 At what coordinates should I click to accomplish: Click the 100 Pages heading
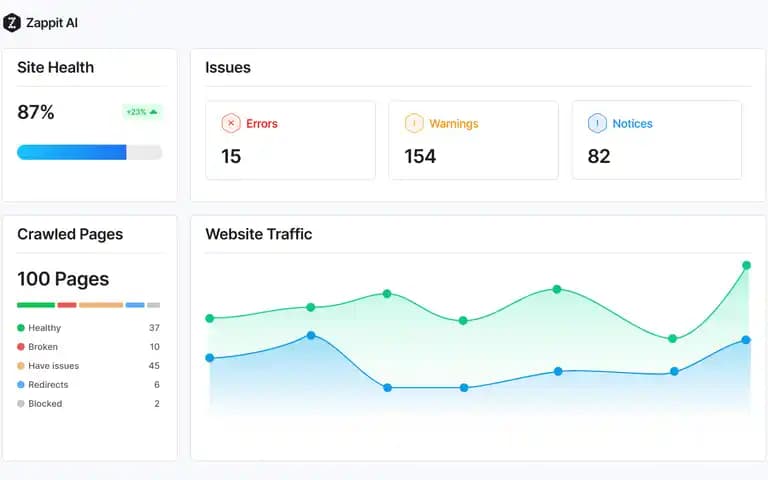pyautogui.click(x=63, y=279)
